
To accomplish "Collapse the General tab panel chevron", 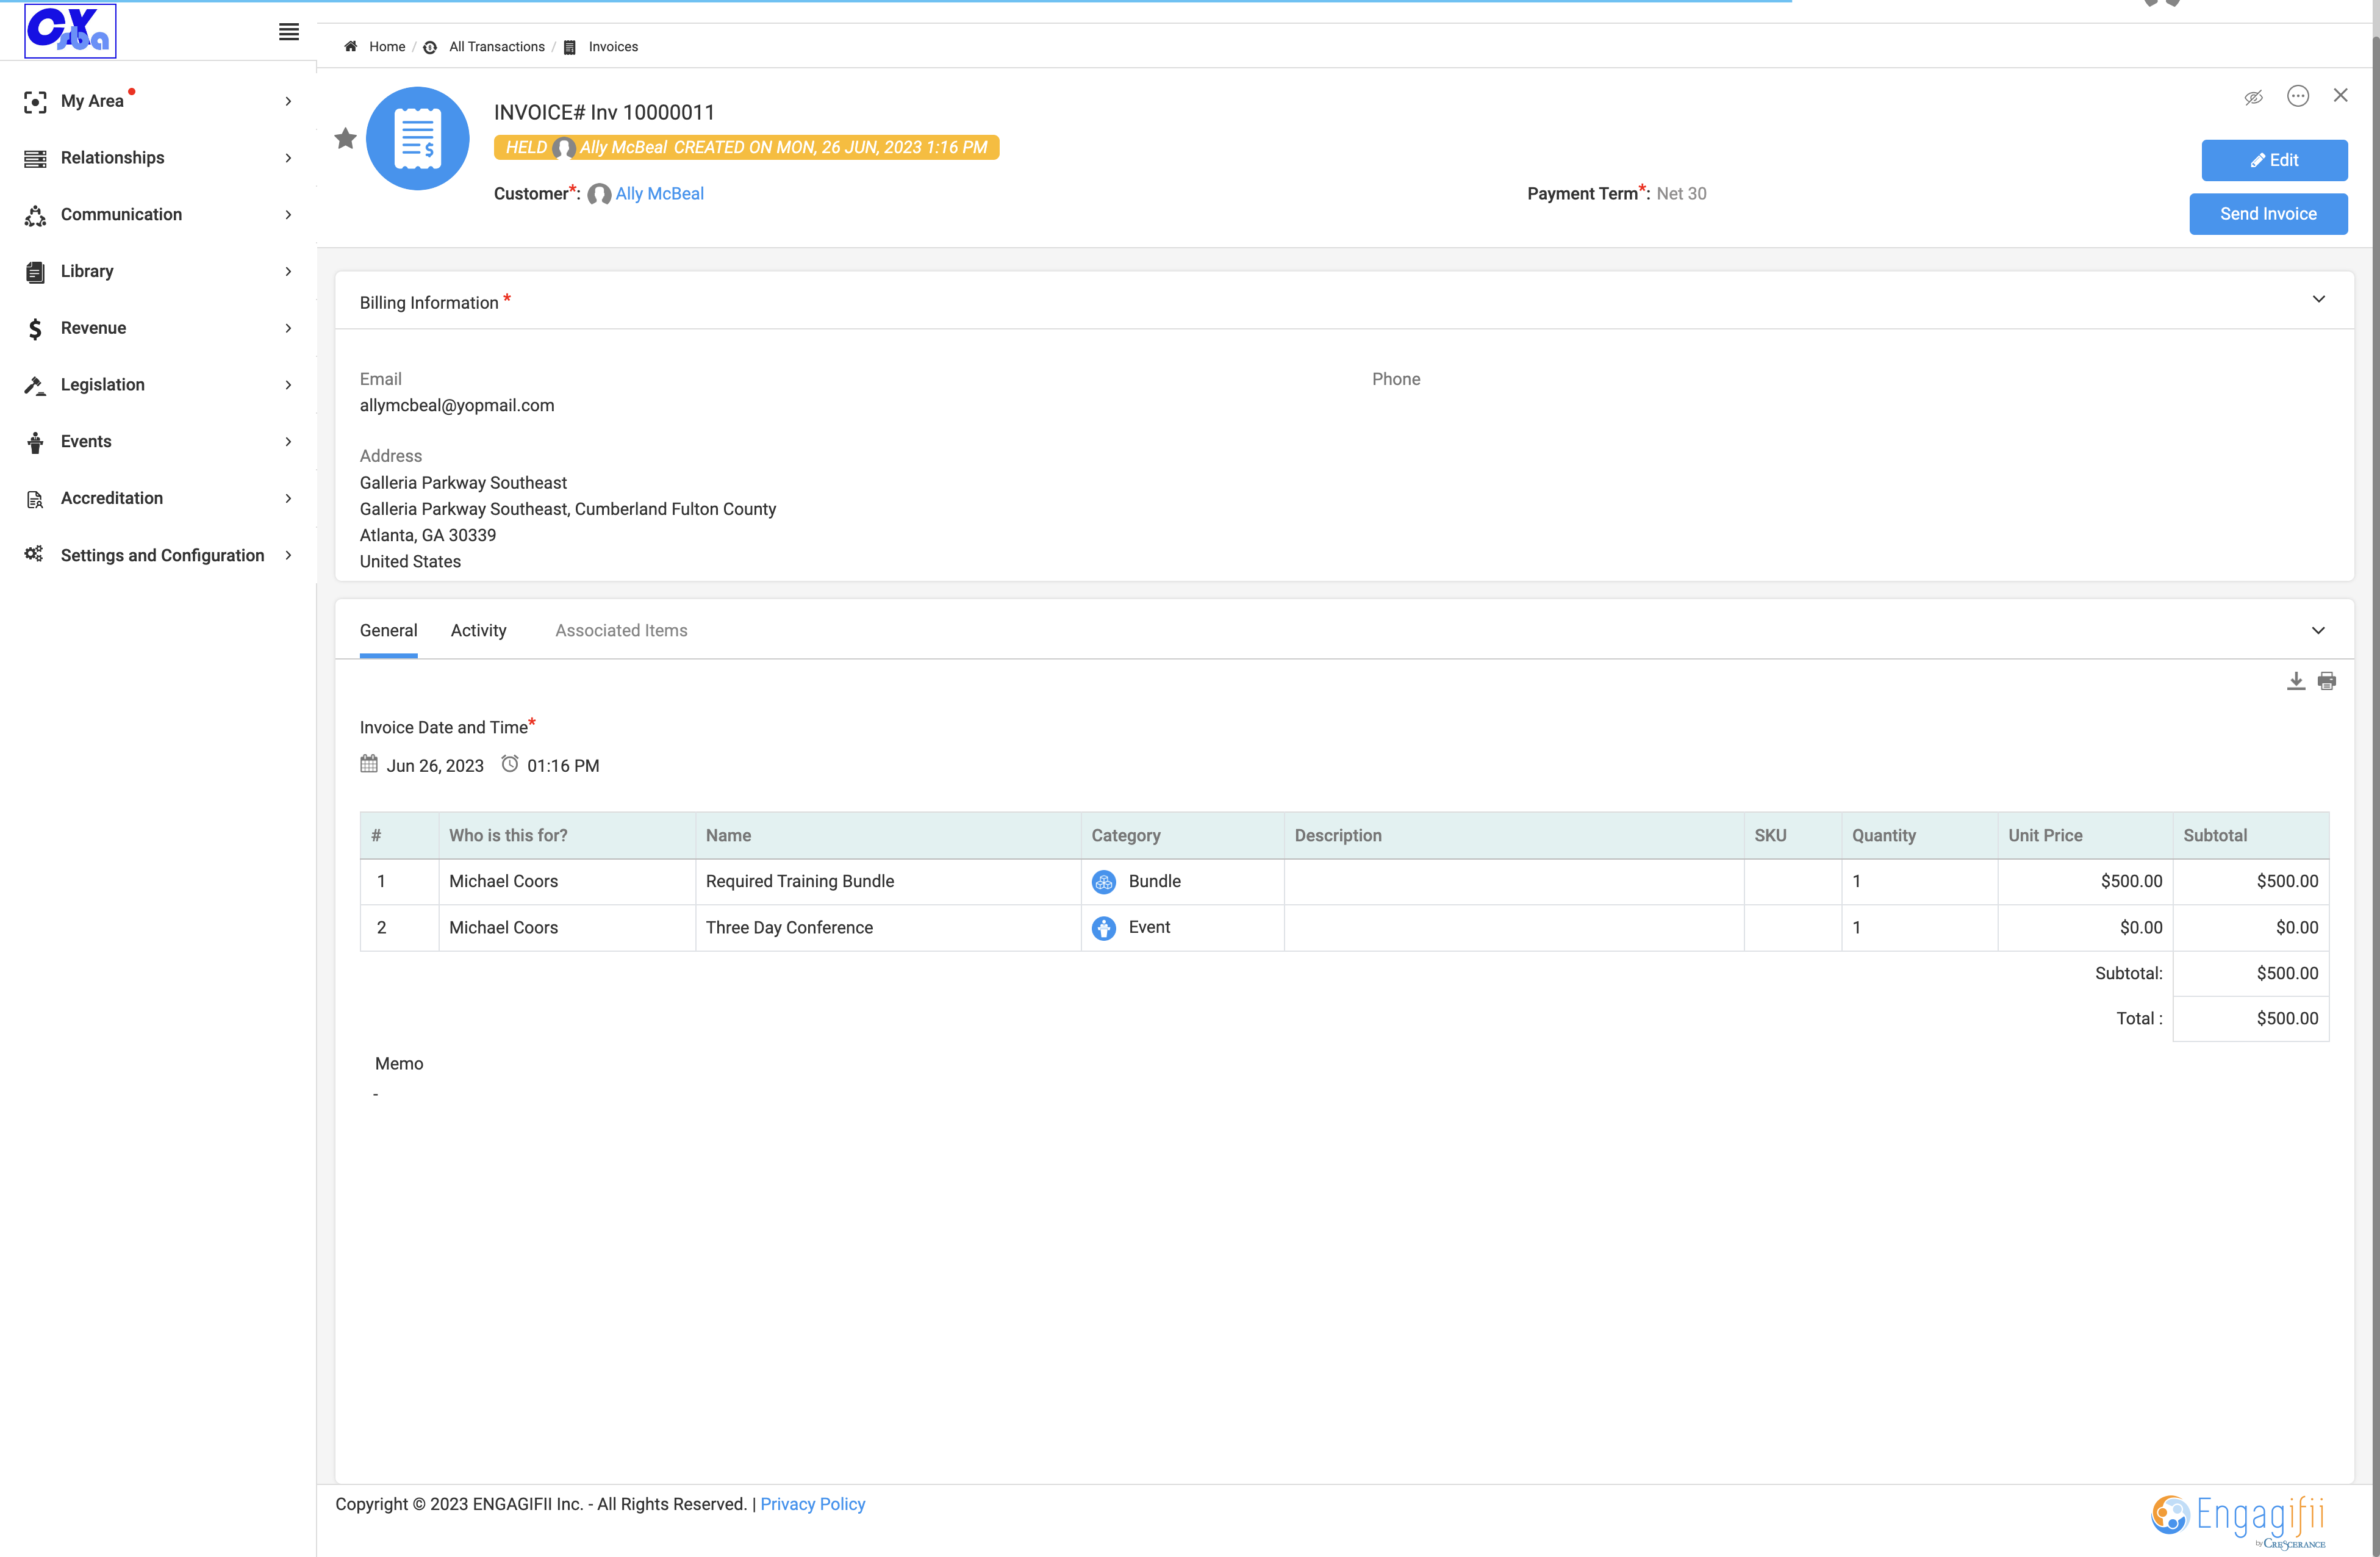I will coord(2319,630).
